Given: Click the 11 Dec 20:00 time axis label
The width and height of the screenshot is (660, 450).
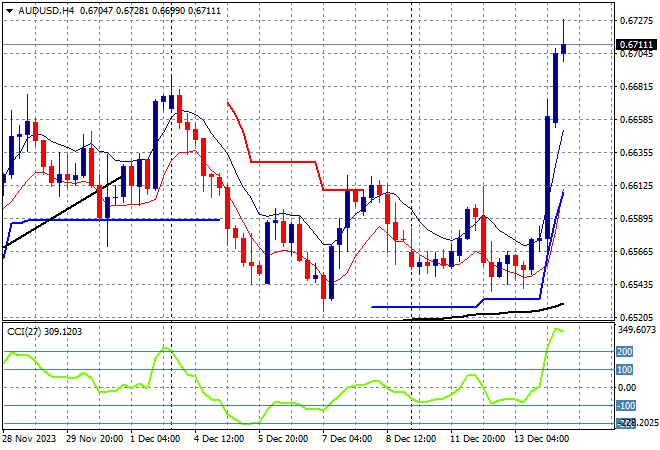Looking at the screenshot, I should 478,439.
